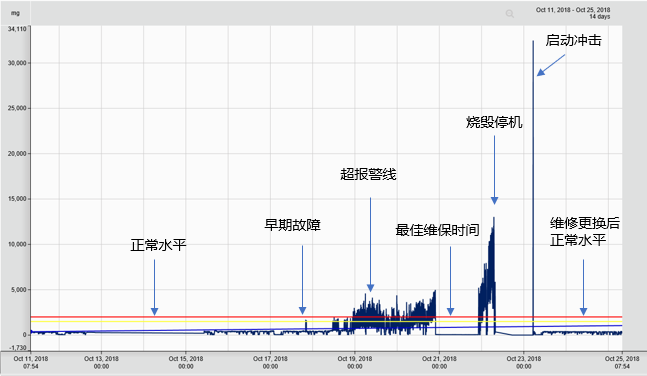Click the arrowhead below 烧毁停机
647x376 pixels.
494,201
